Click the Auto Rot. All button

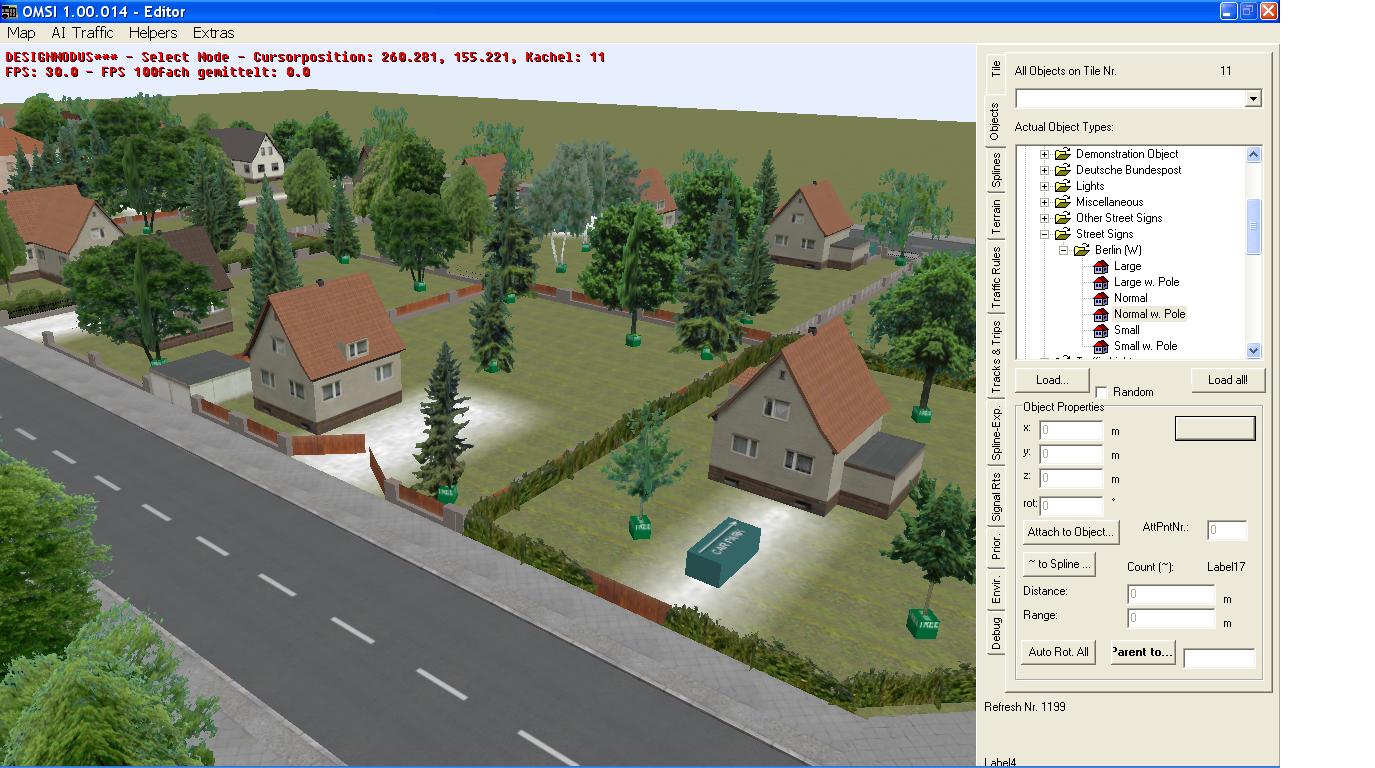pyautogui.click(x=1058, y=652)
